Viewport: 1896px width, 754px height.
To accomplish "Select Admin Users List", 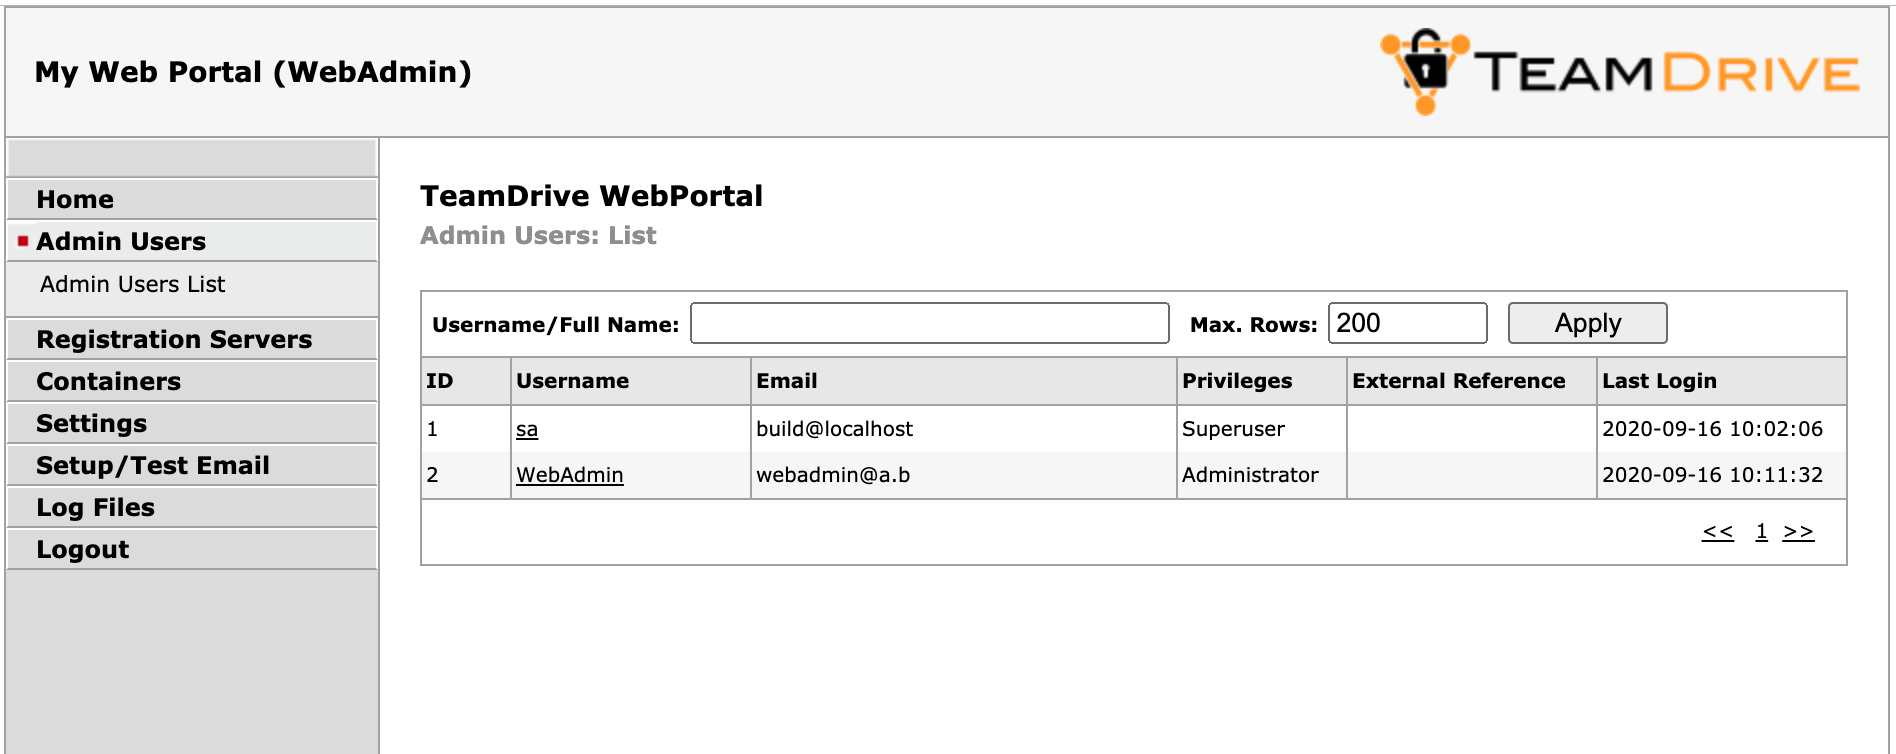I will click(x=133, y=284).
